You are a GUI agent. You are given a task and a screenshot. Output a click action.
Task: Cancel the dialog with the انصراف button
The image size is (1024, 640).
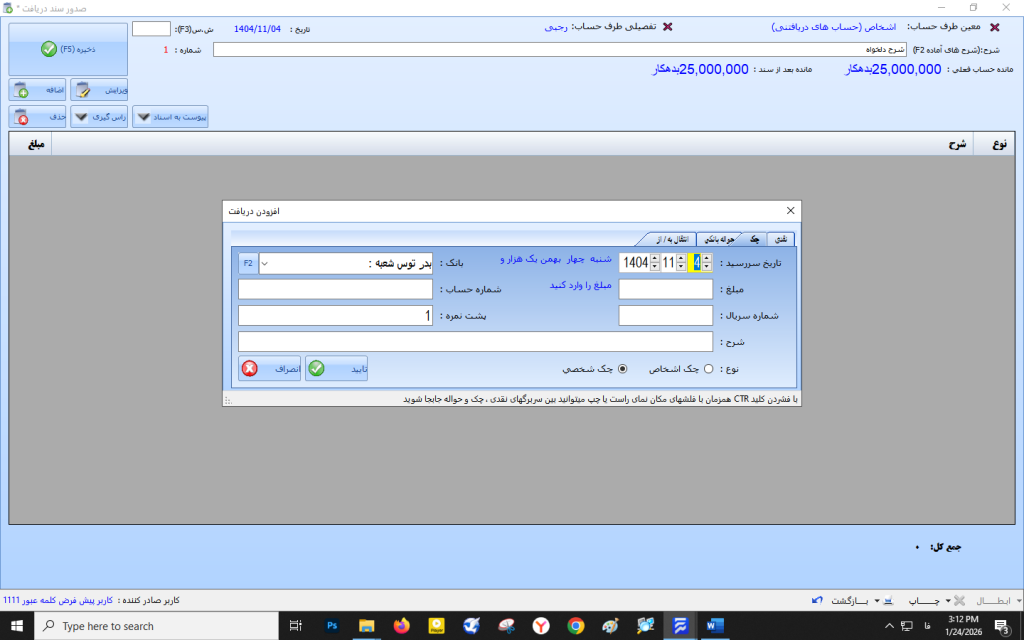coord(270,368)
